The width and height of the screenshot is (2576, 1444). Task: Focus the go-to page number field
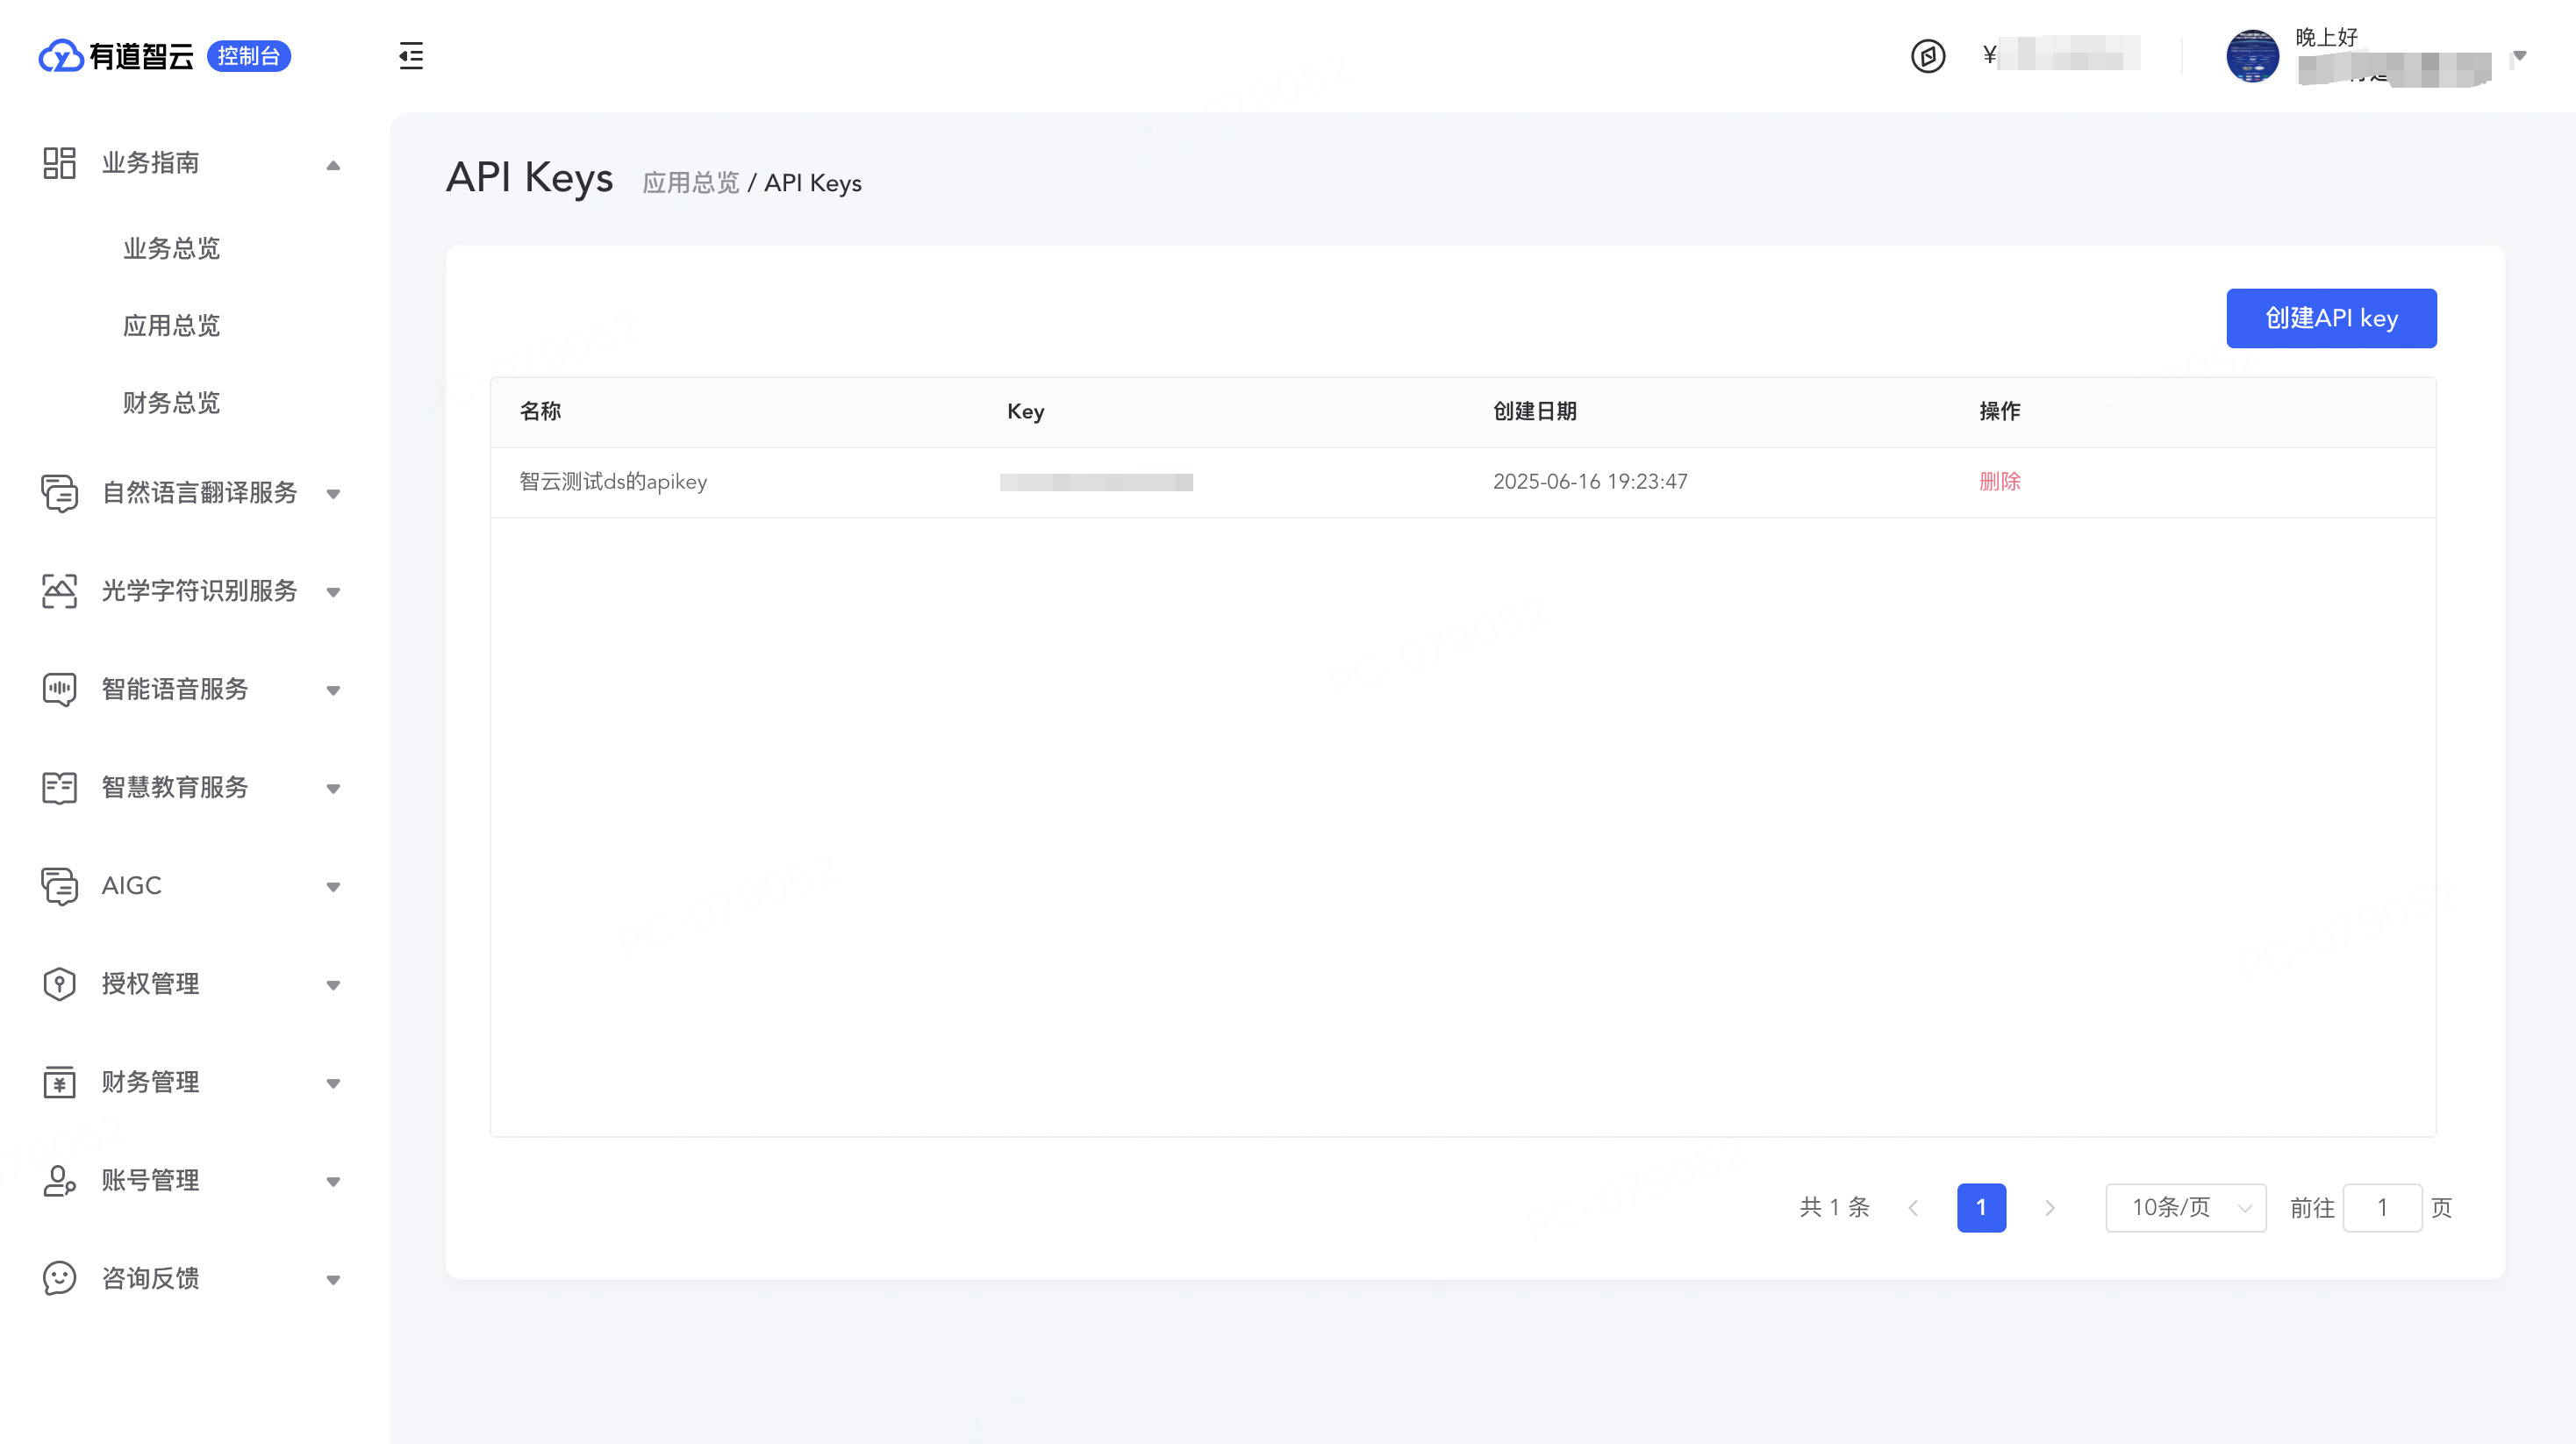click(x=2382, y=1208)
